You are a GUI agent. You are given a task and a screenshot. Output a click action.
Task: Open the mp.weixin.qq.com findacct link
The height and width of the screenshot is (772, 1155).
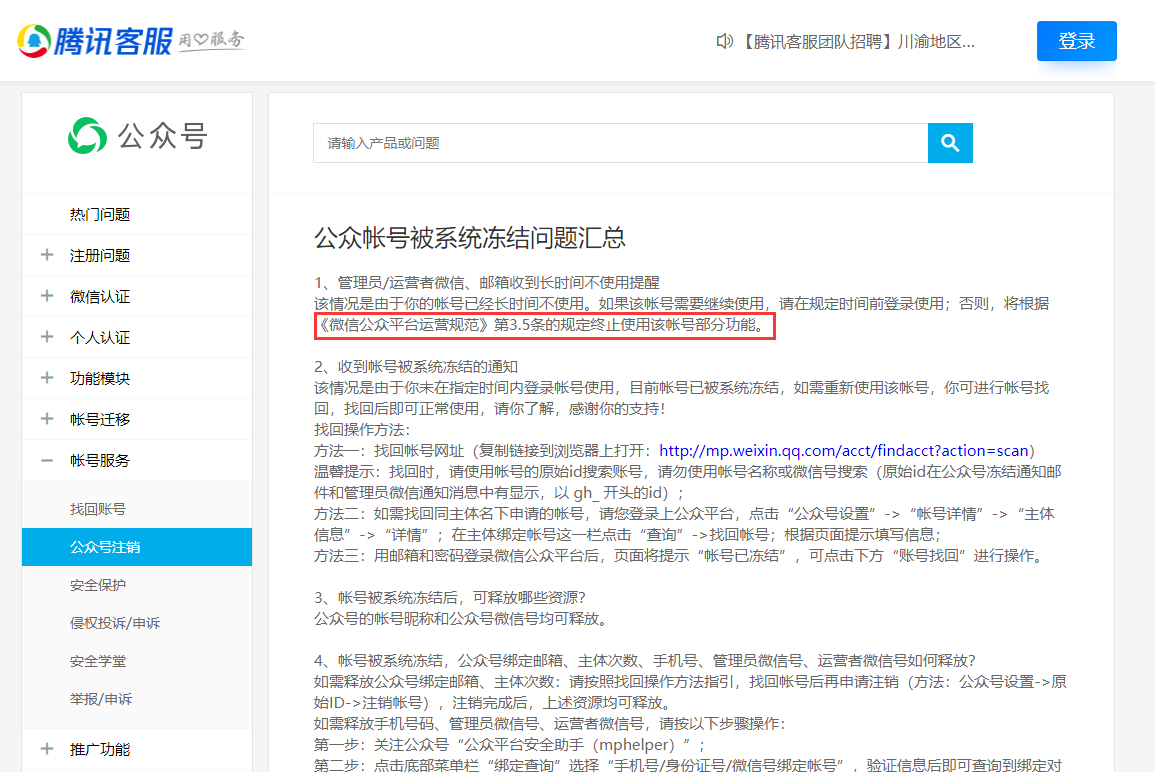[x=843, y=451]
